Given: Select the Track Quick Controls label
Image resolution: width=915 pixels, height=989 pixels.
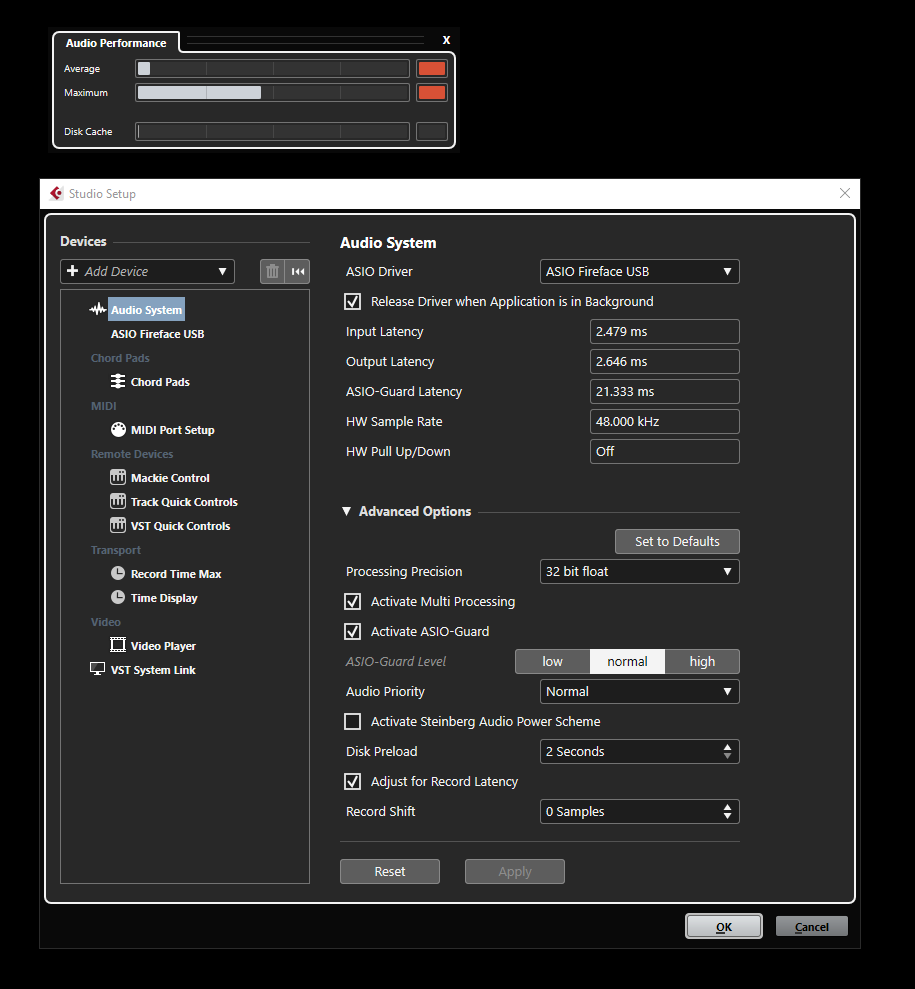Looking at the screenshot, I should pos(184,501).
